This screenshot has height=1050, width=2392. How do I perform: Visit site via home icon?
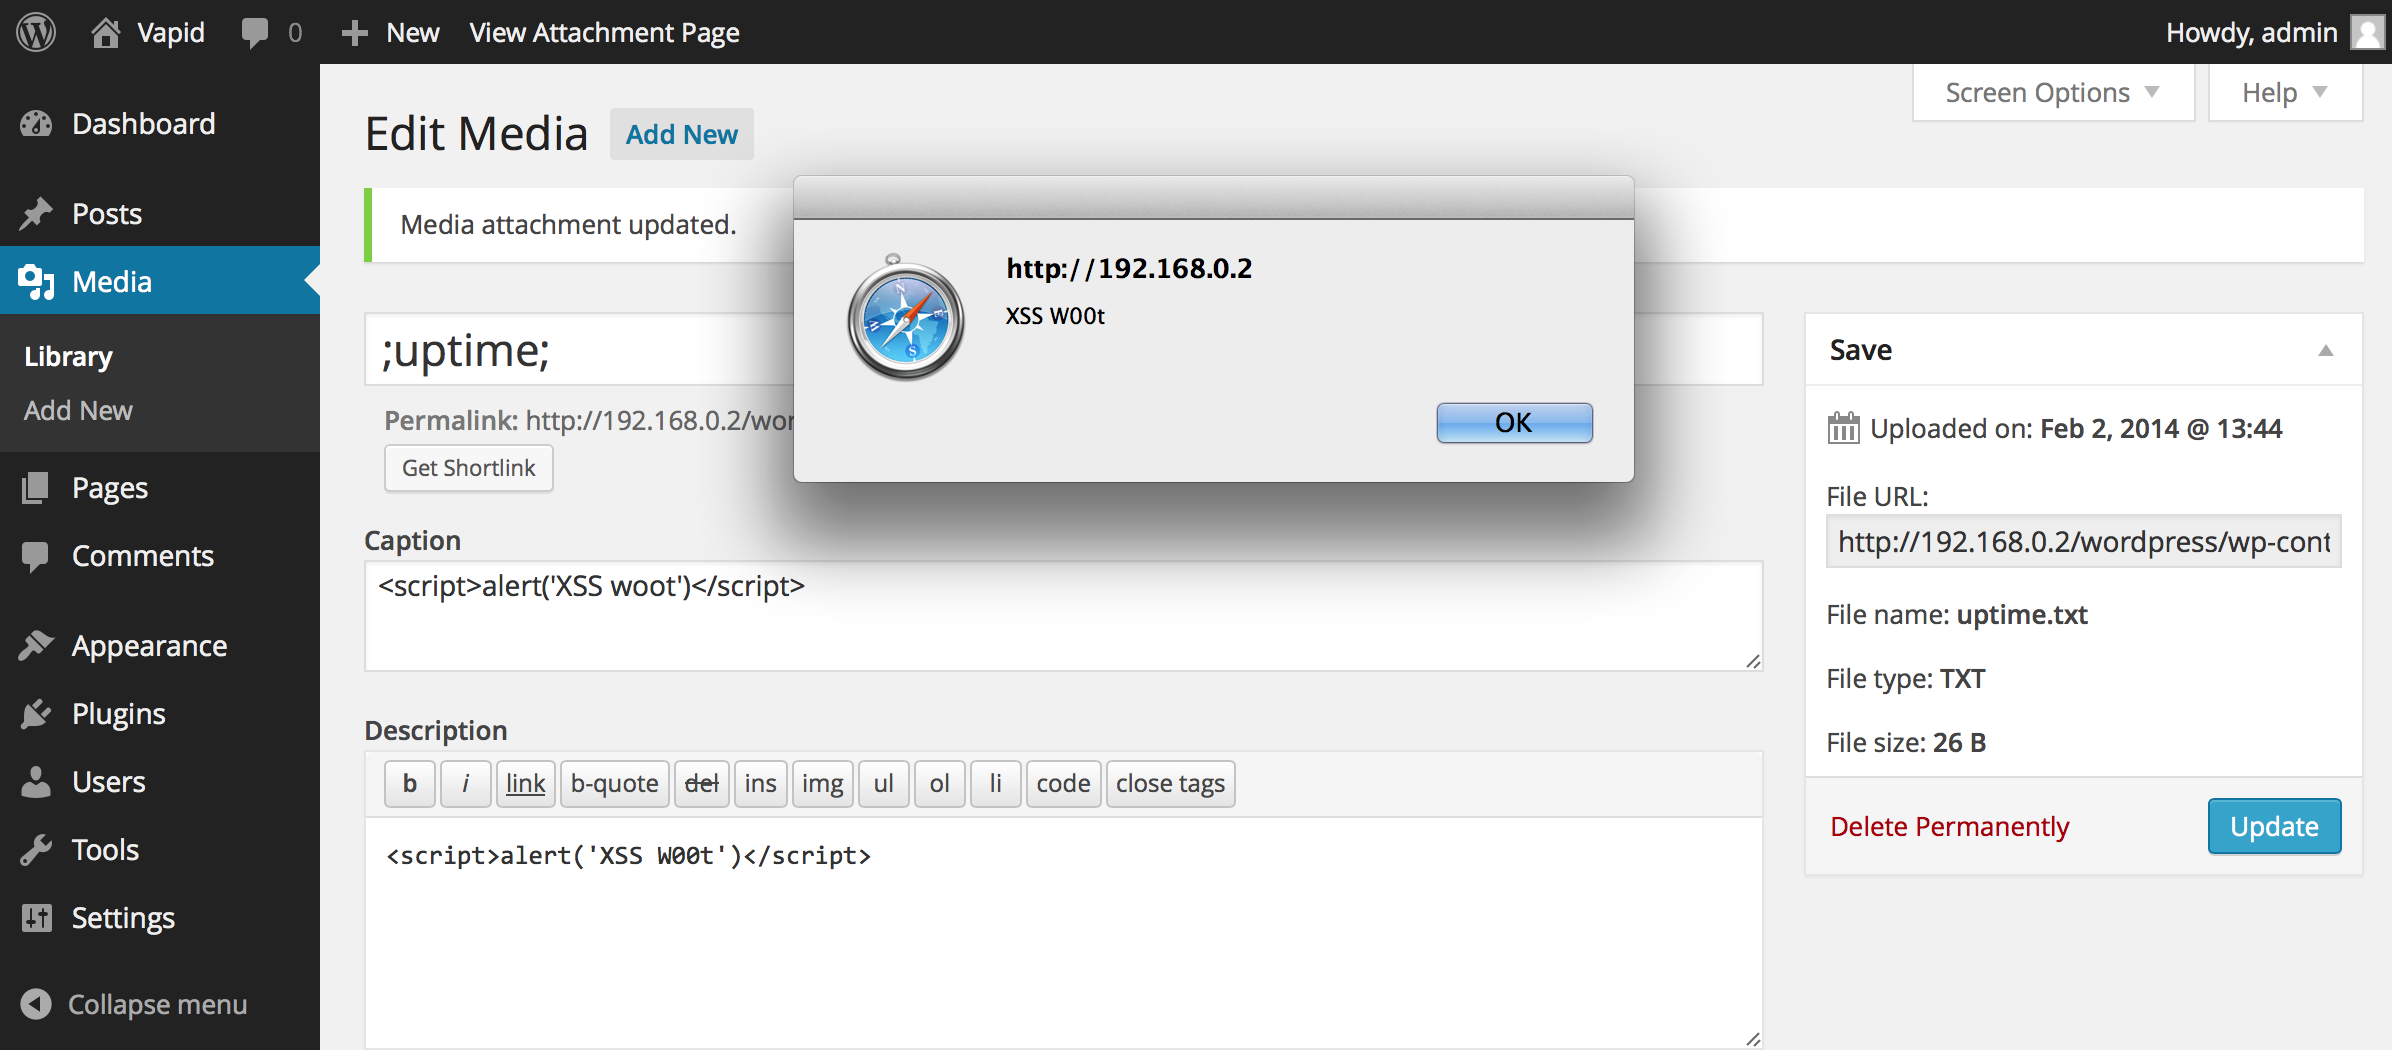[105, 32]
